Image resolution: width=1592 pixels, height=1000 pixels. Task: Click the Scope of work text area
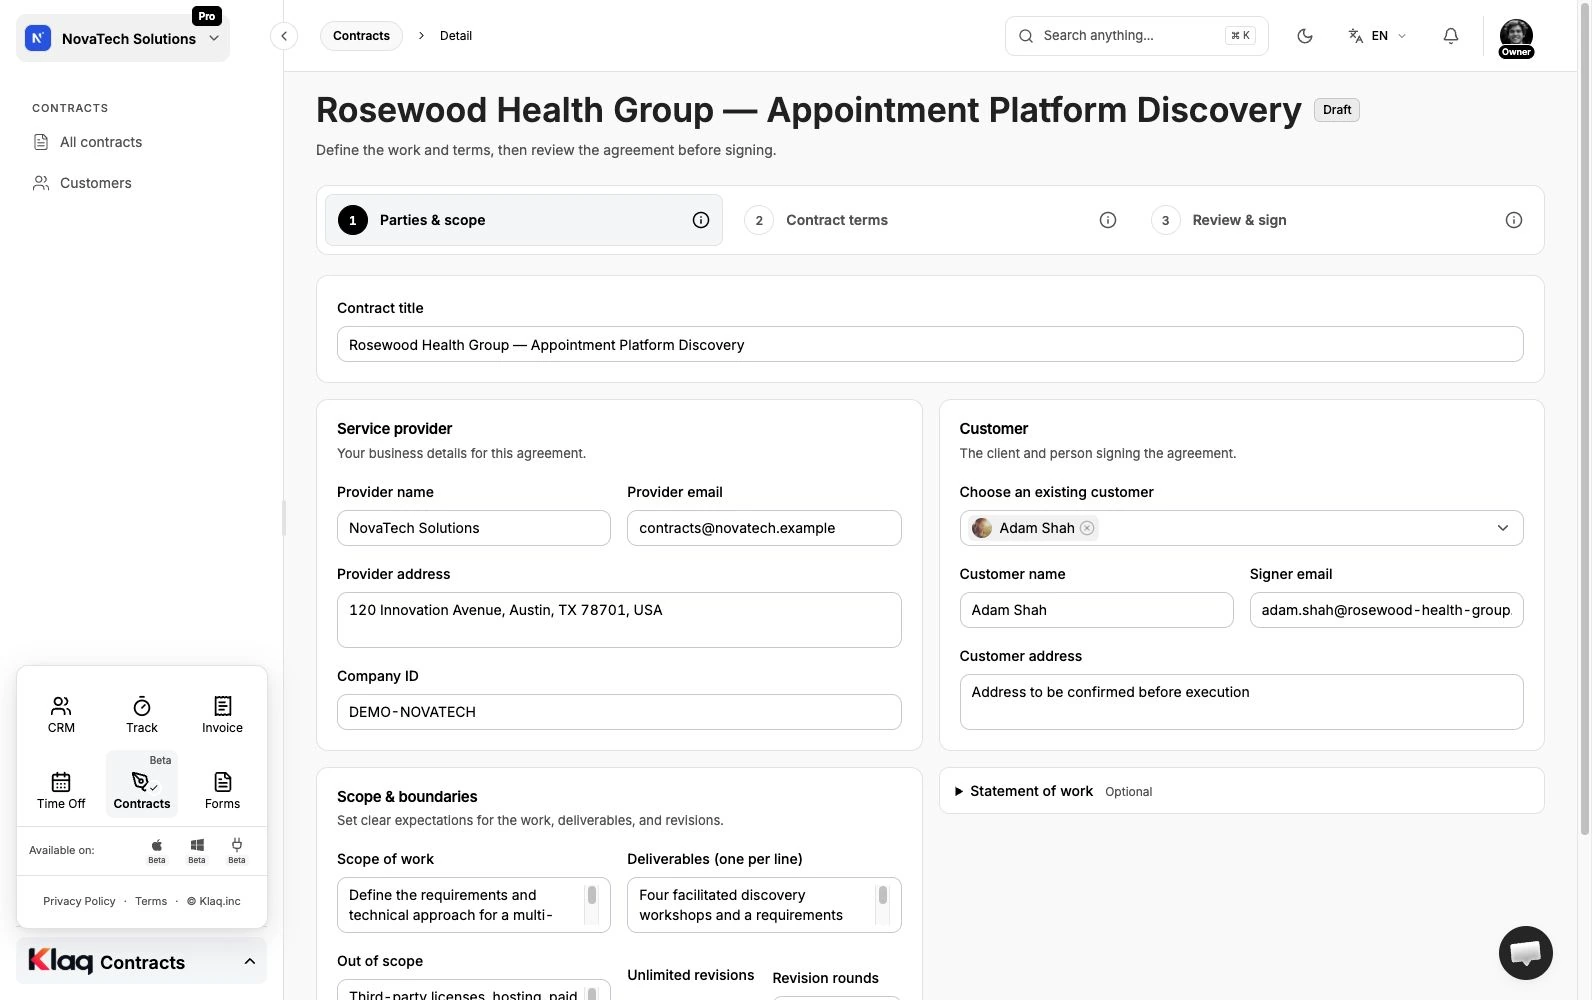[x=473, y=905]
